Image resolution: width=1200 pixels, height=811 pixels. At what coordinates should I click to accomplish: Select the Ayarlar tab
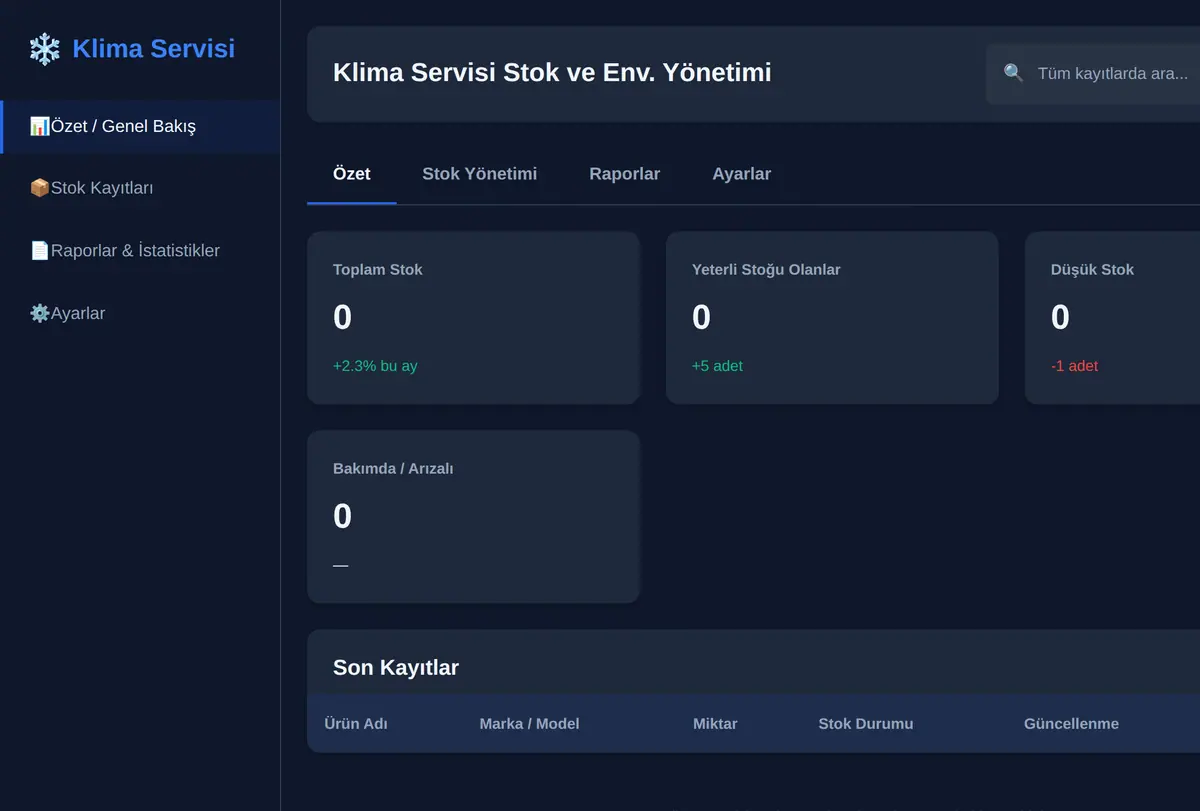[x=742, y=174]
